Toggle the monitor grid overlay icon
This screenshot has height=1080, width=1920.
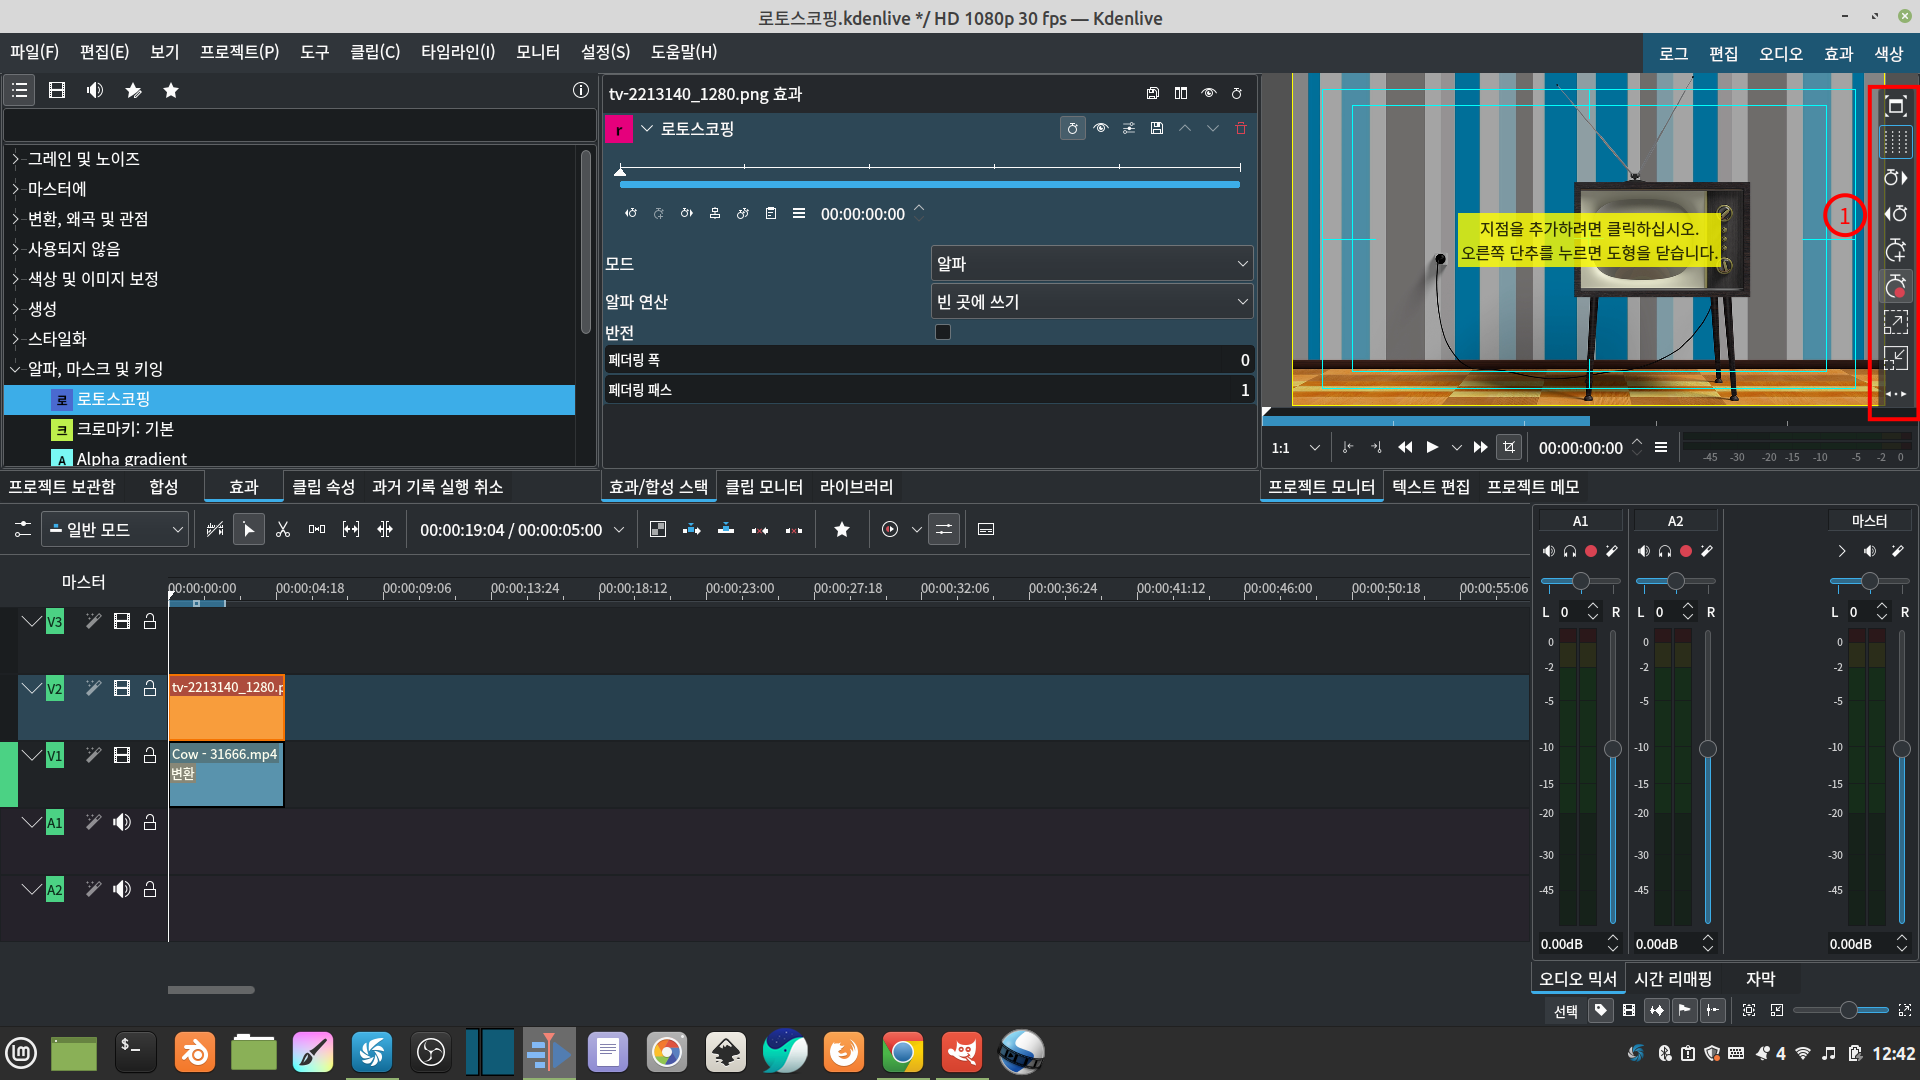(1895, 142)
